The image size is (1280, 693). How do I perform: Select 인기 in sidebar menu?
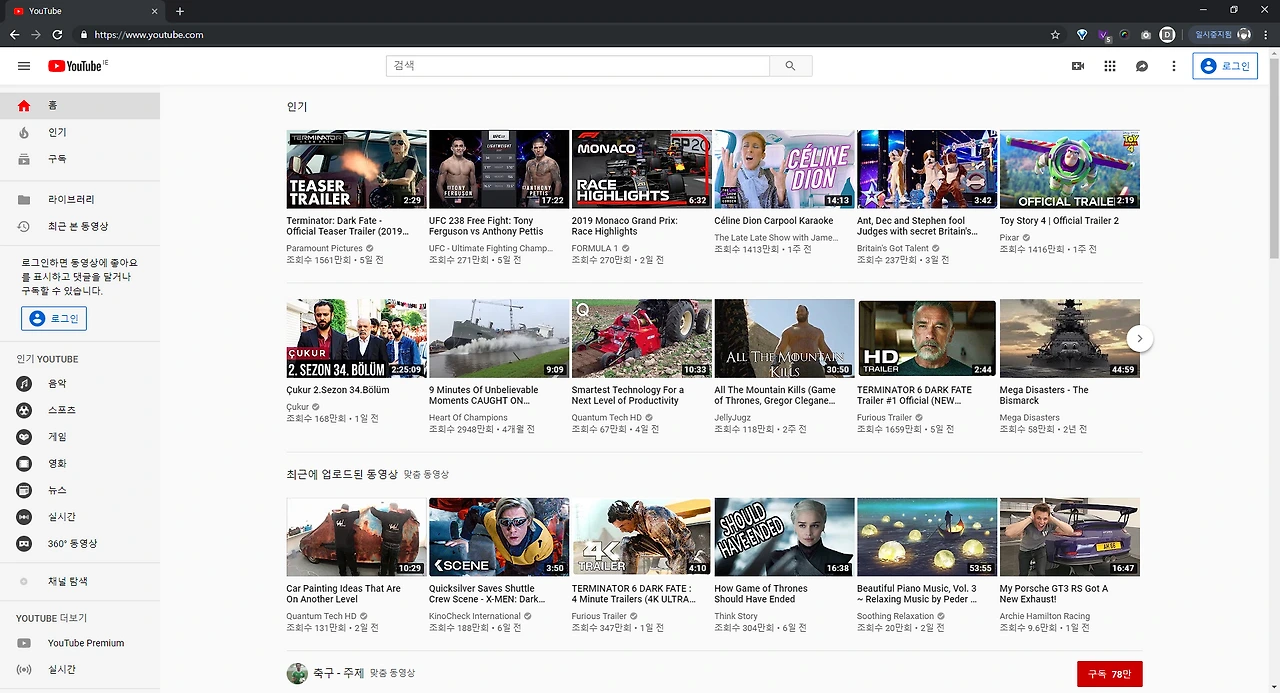pyautogui.click(x=80, y=132)
